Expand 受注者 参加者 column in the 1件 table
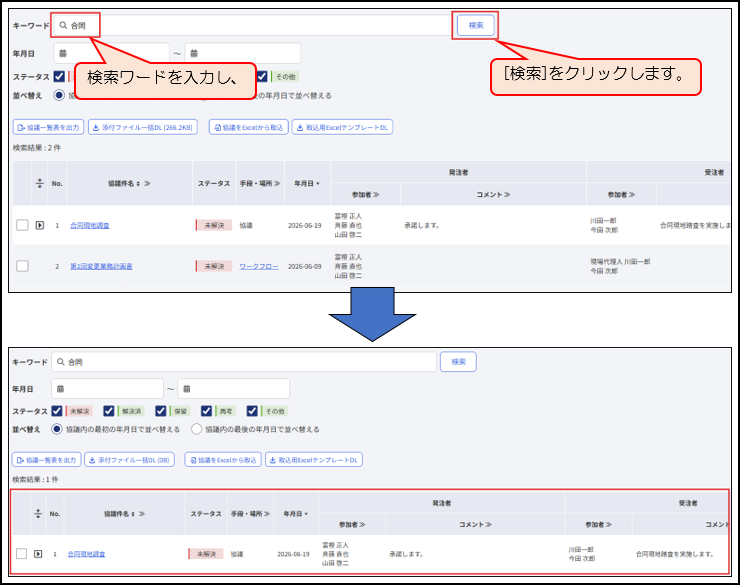The width and height of the screenshot is (740, 585). pyautogui.click(x=609, y=525)
